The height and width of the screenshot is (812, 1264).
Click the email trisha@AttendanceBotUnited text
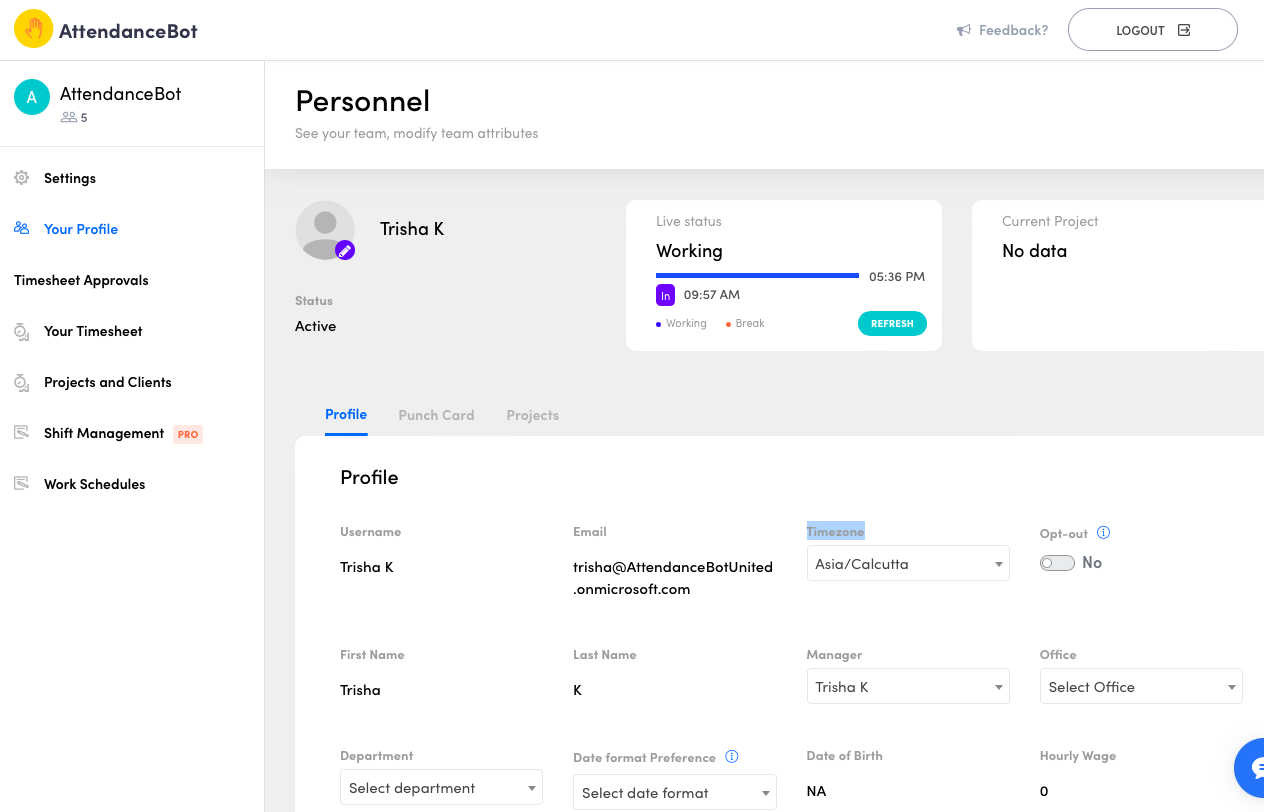pos(673,578)
